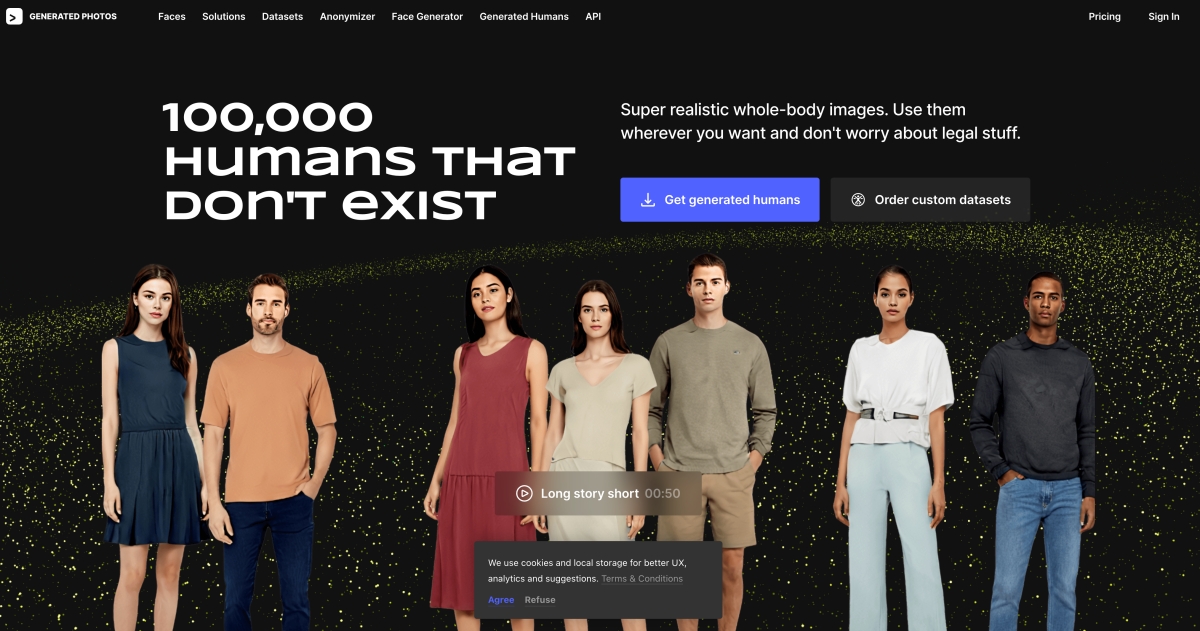Open the Terms & Conditions link
Image resolution: width=1200 pixels, height=631 pixels.
point(642,579)
